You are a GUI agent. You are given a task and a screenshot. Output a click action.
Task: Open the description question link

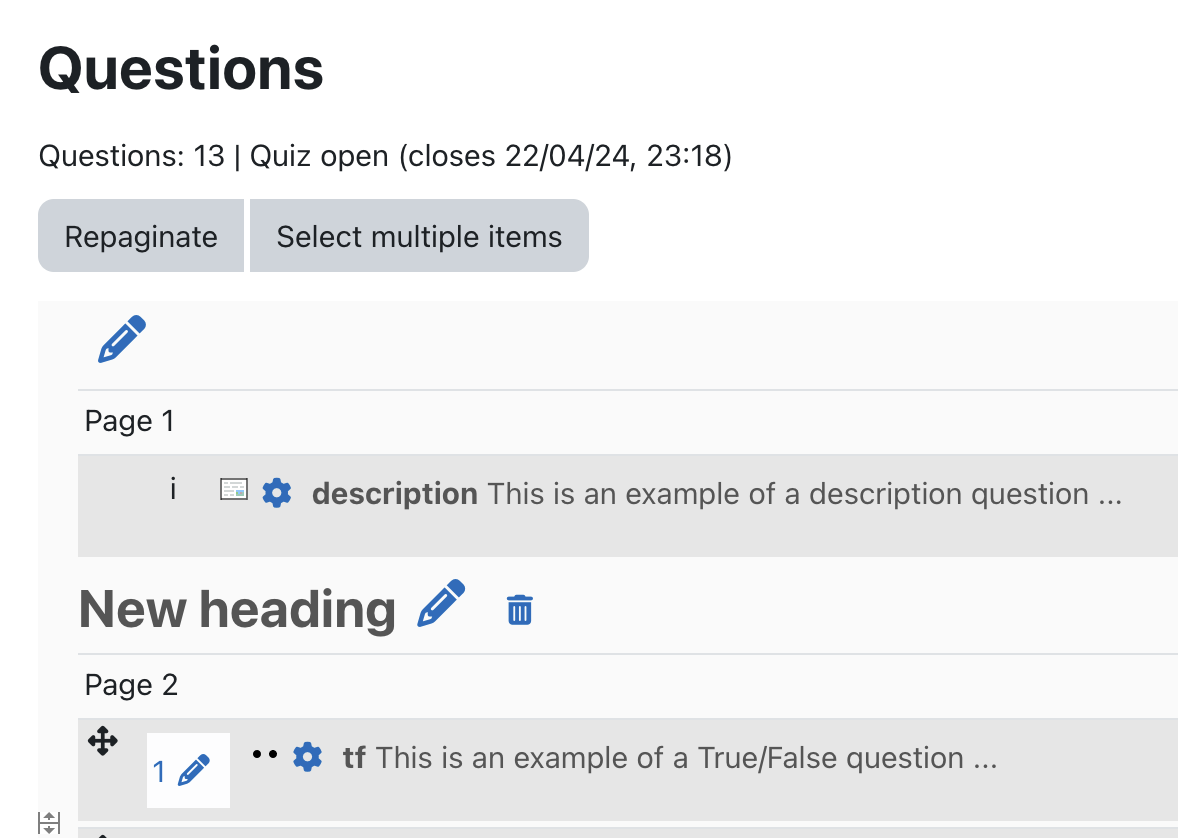pos(717,494)
